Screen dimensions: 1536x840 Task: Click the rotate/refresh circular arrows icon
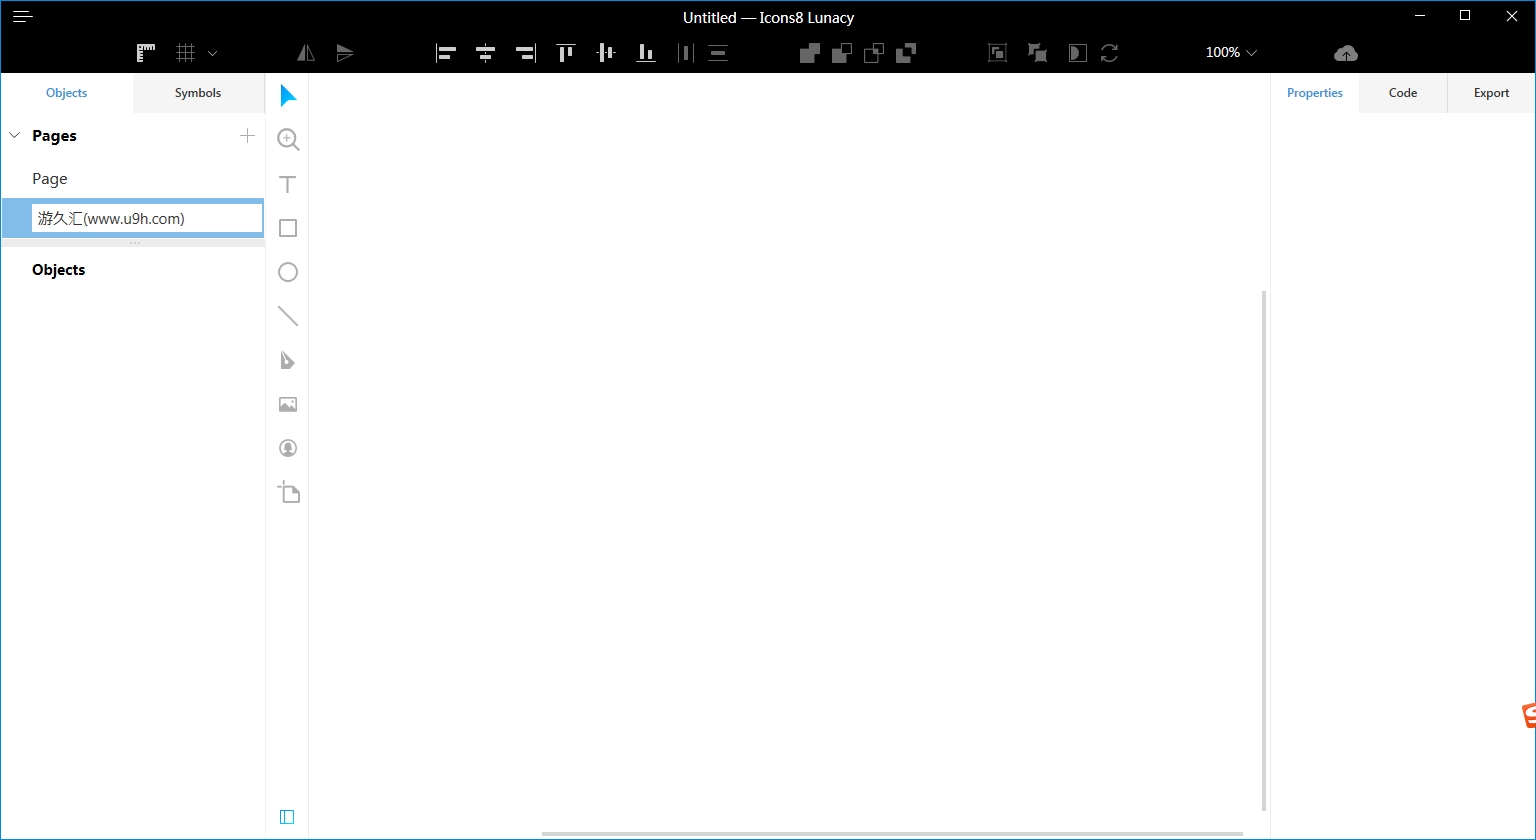tap(1109, 53)
